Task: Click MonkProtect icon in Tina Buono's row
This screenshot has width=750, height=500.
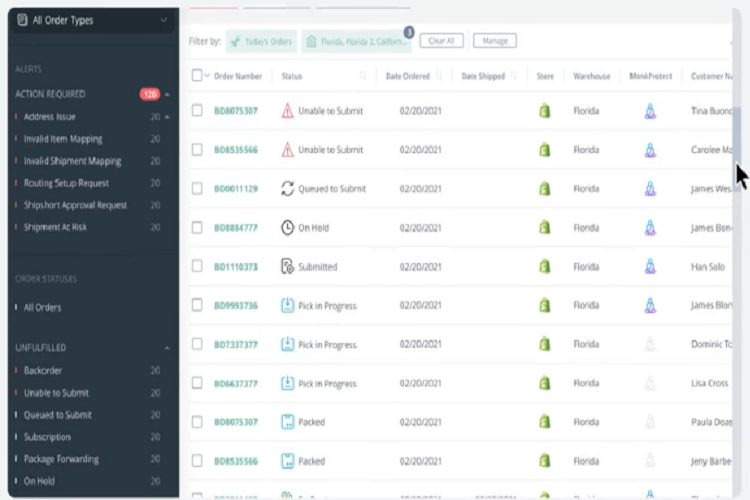Action: click(x=650, y=111)
